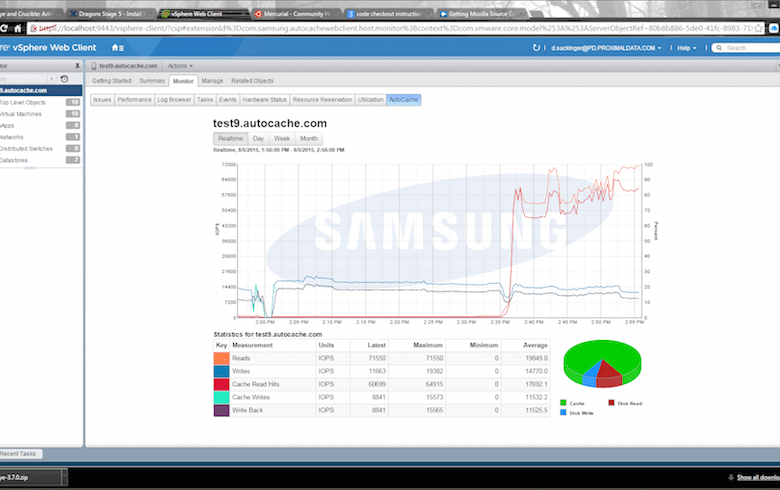Open Hardware Status sub-tab

[264, 99]
